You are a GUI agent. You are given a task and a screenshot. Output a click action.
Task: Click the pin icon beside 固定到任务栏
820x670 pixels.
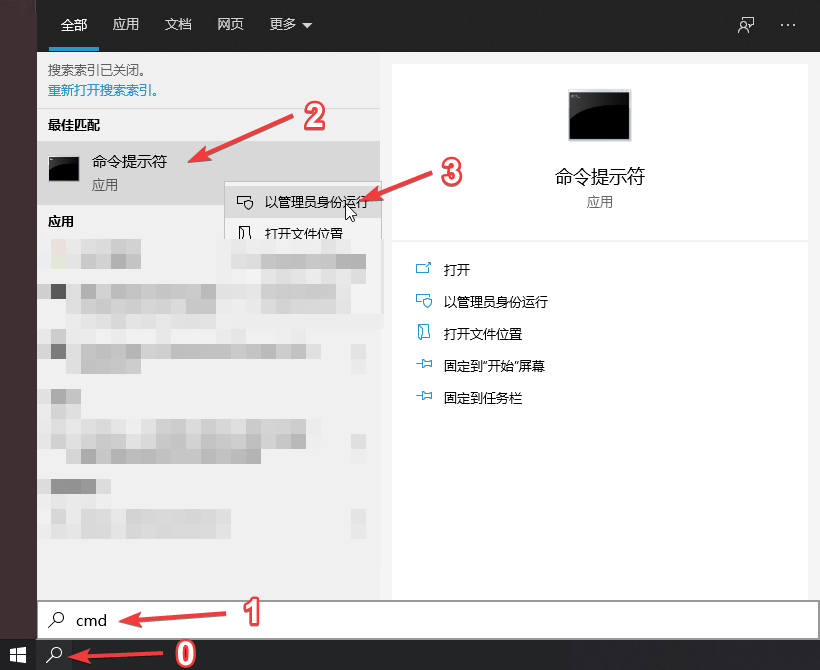click(424, 396)
